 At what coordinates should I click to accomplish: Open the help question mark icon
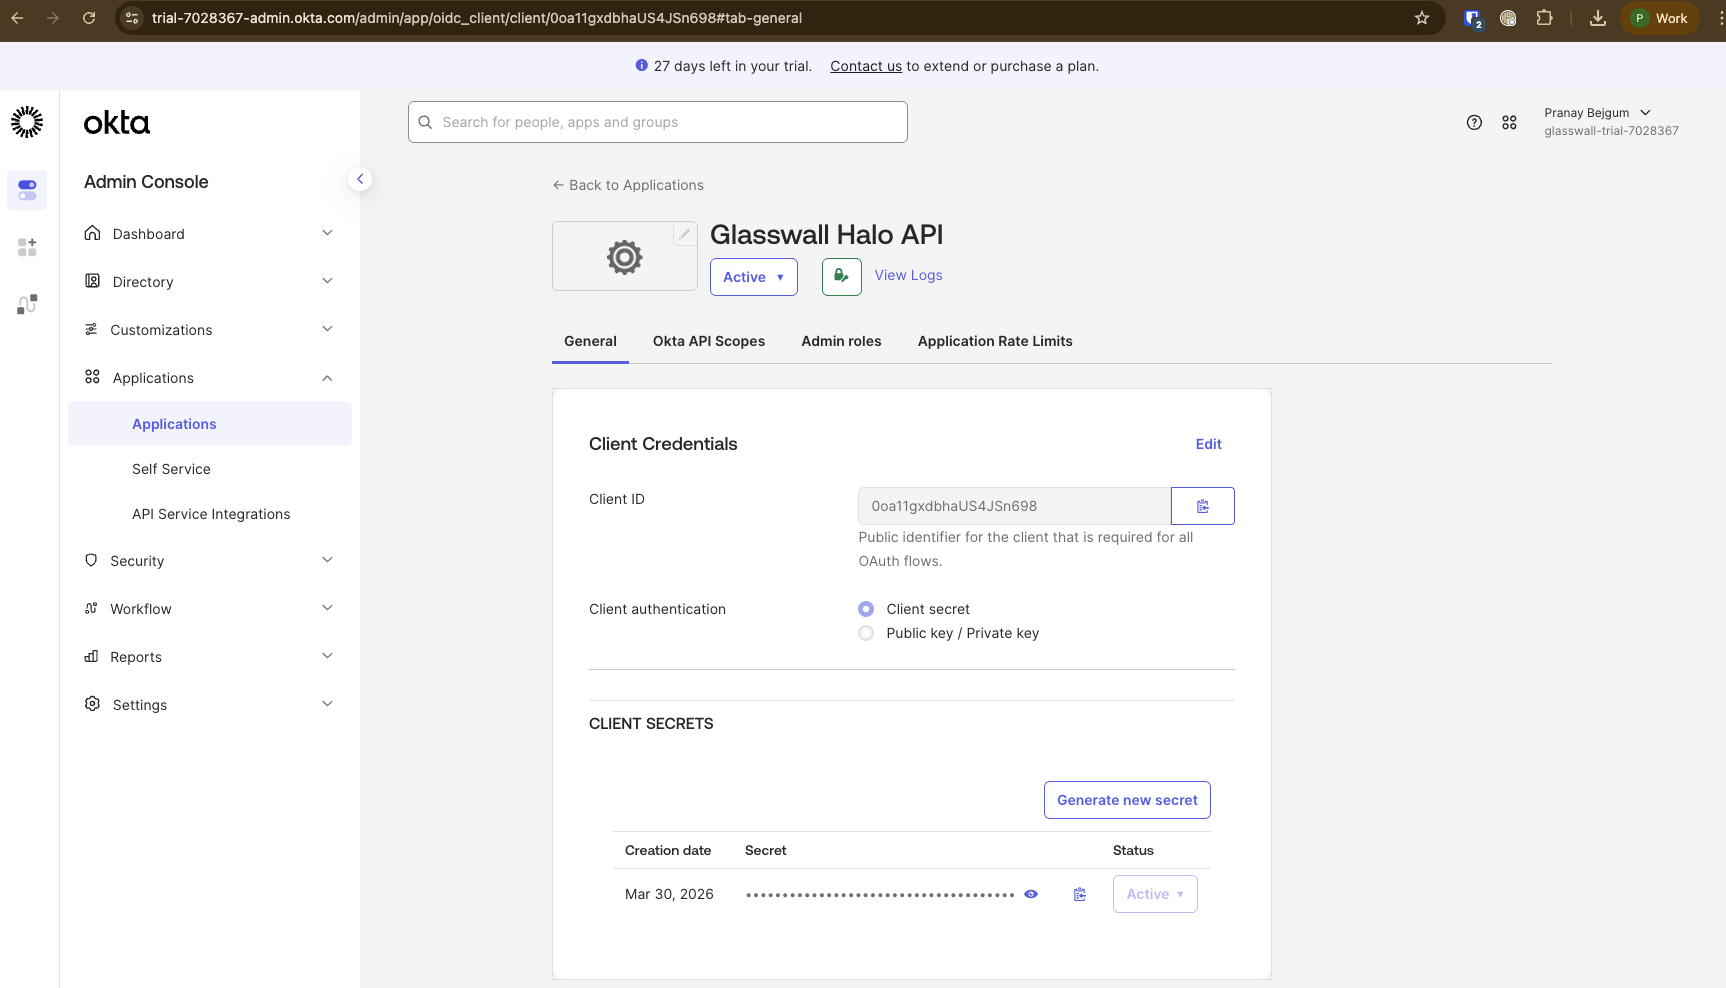[1474, 122]
